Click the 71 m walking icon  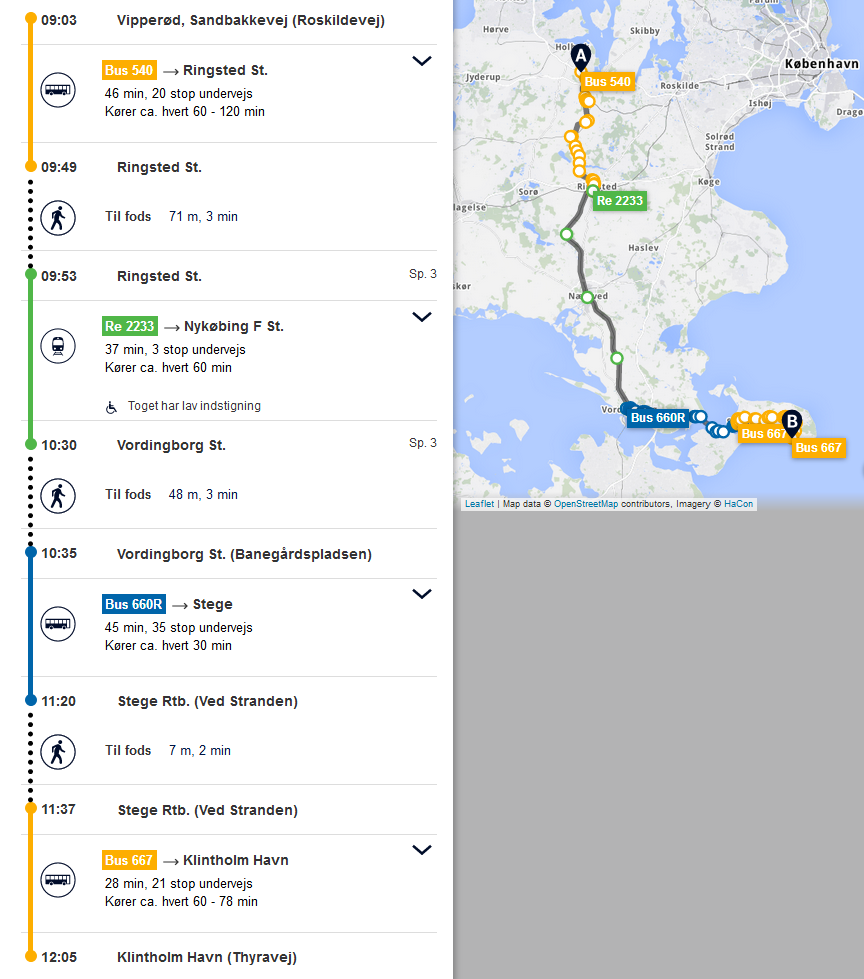click(58, 217)
